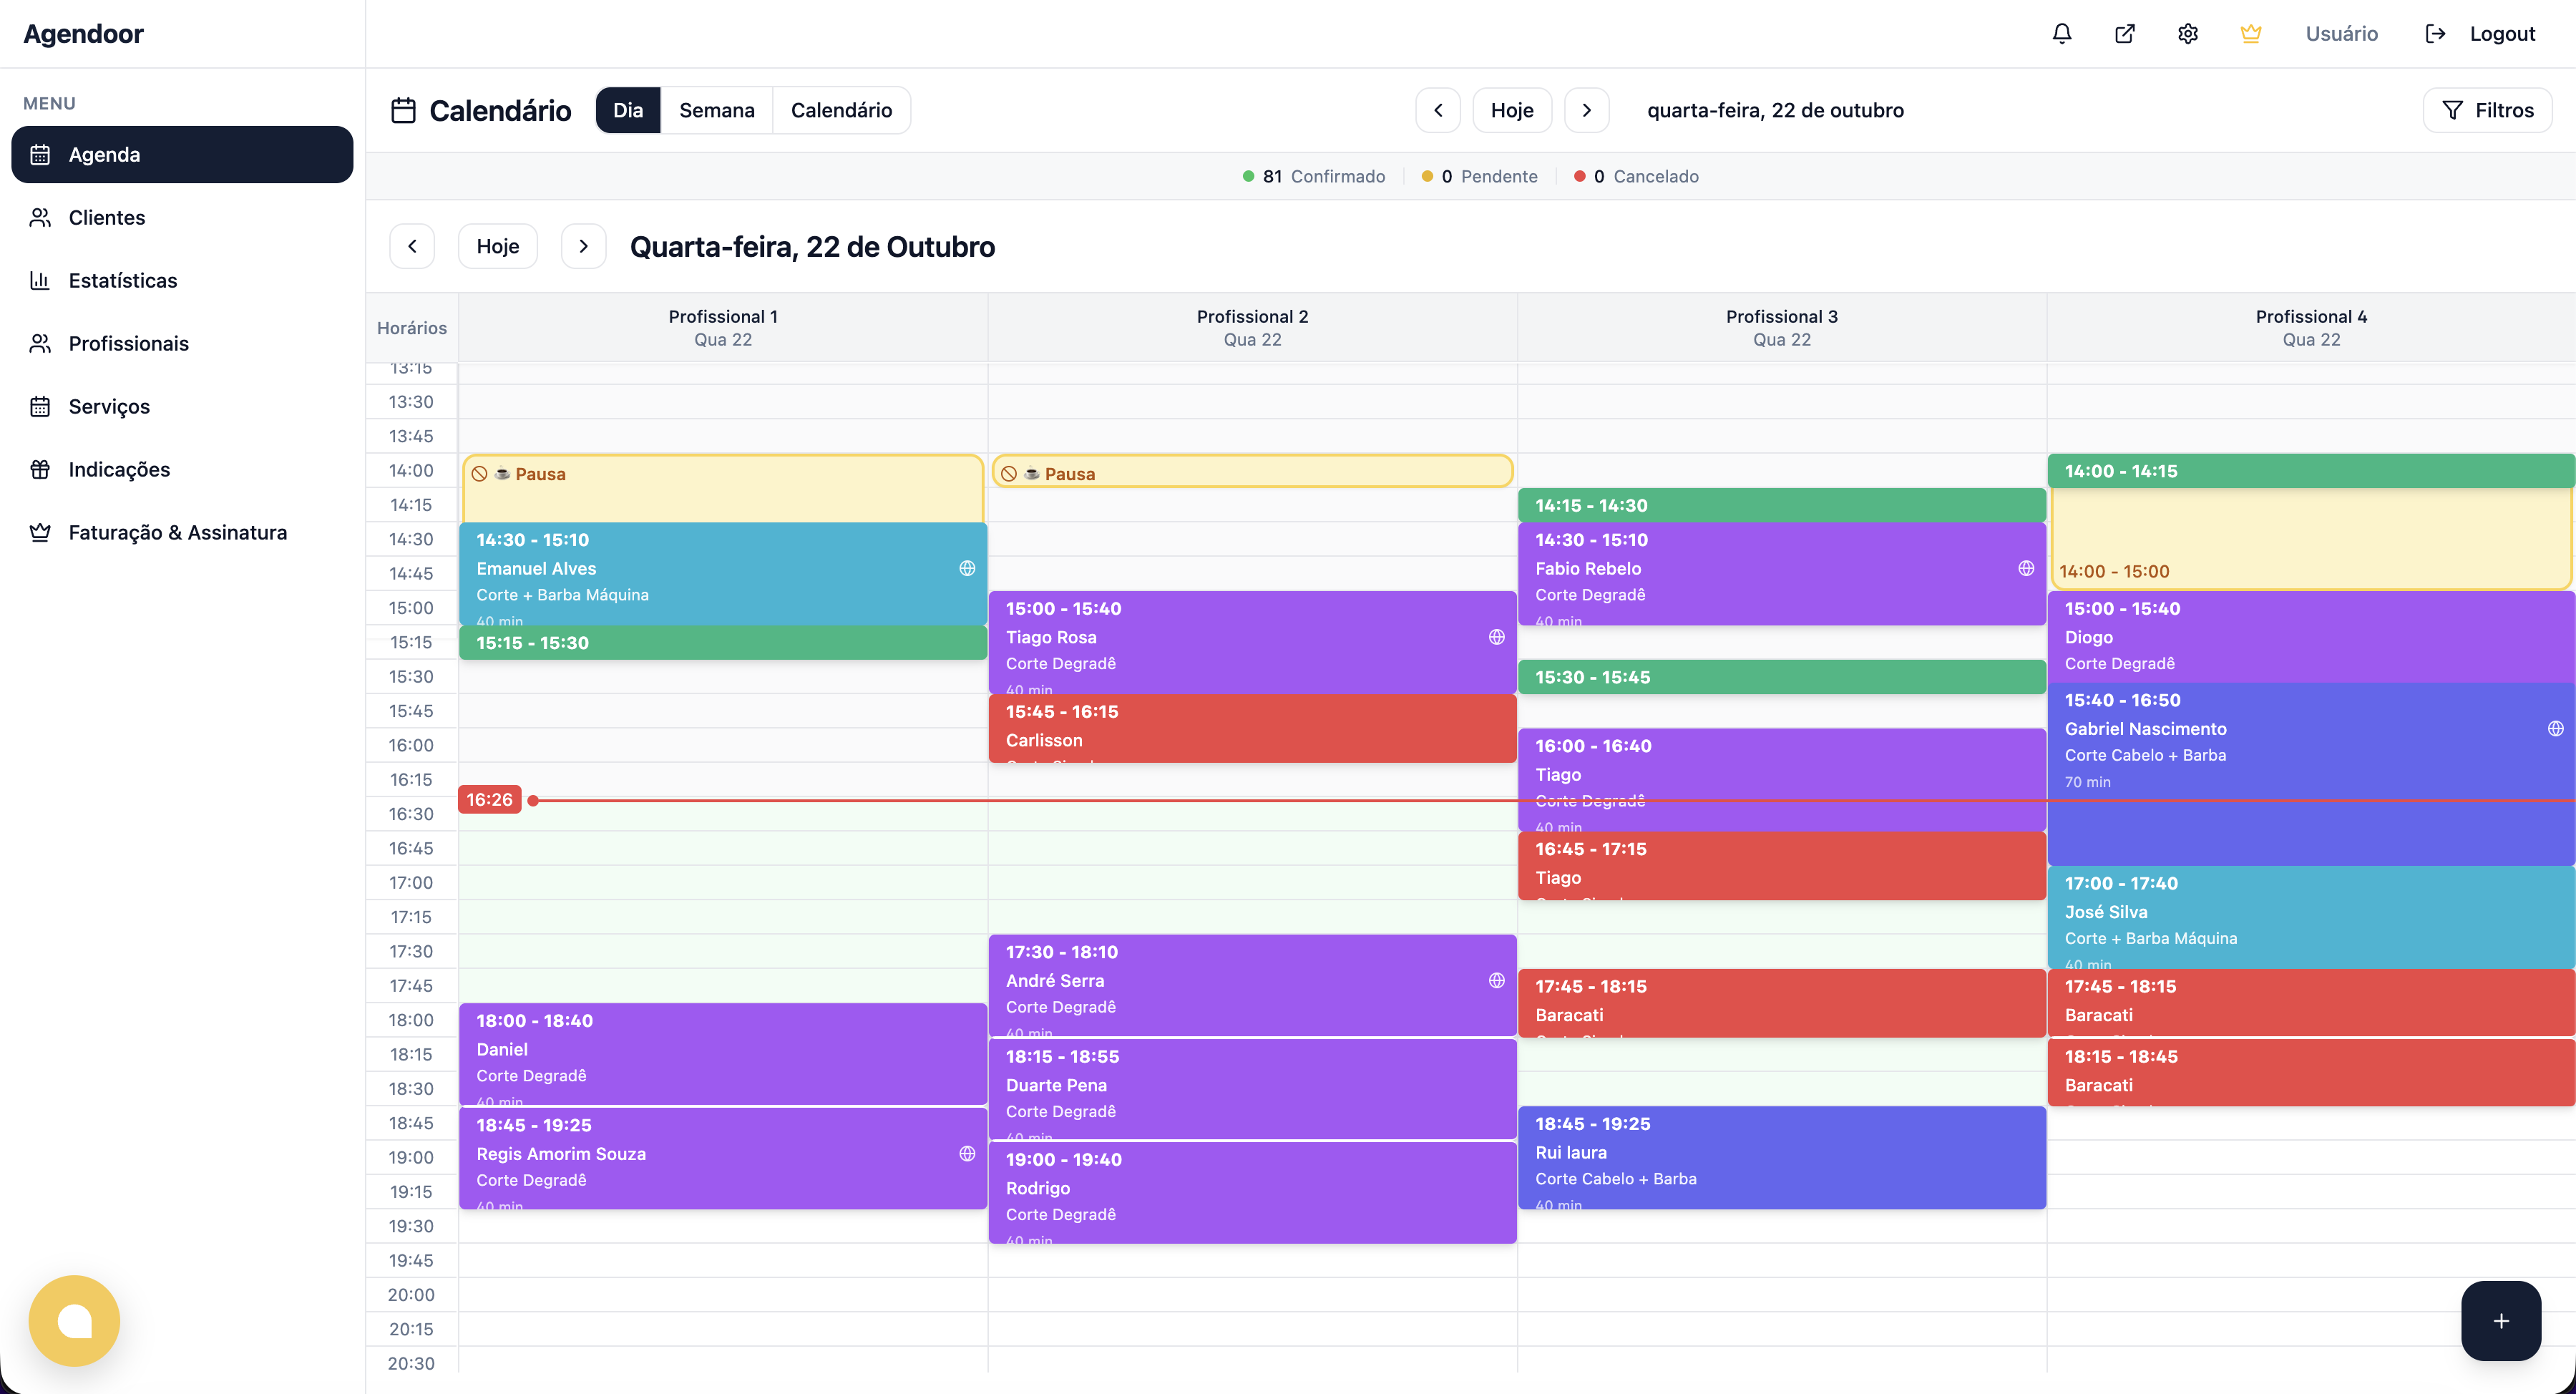Open Emanuel Alves 14:30 appointment
Screen dimensions: 2576x1394
723,574
